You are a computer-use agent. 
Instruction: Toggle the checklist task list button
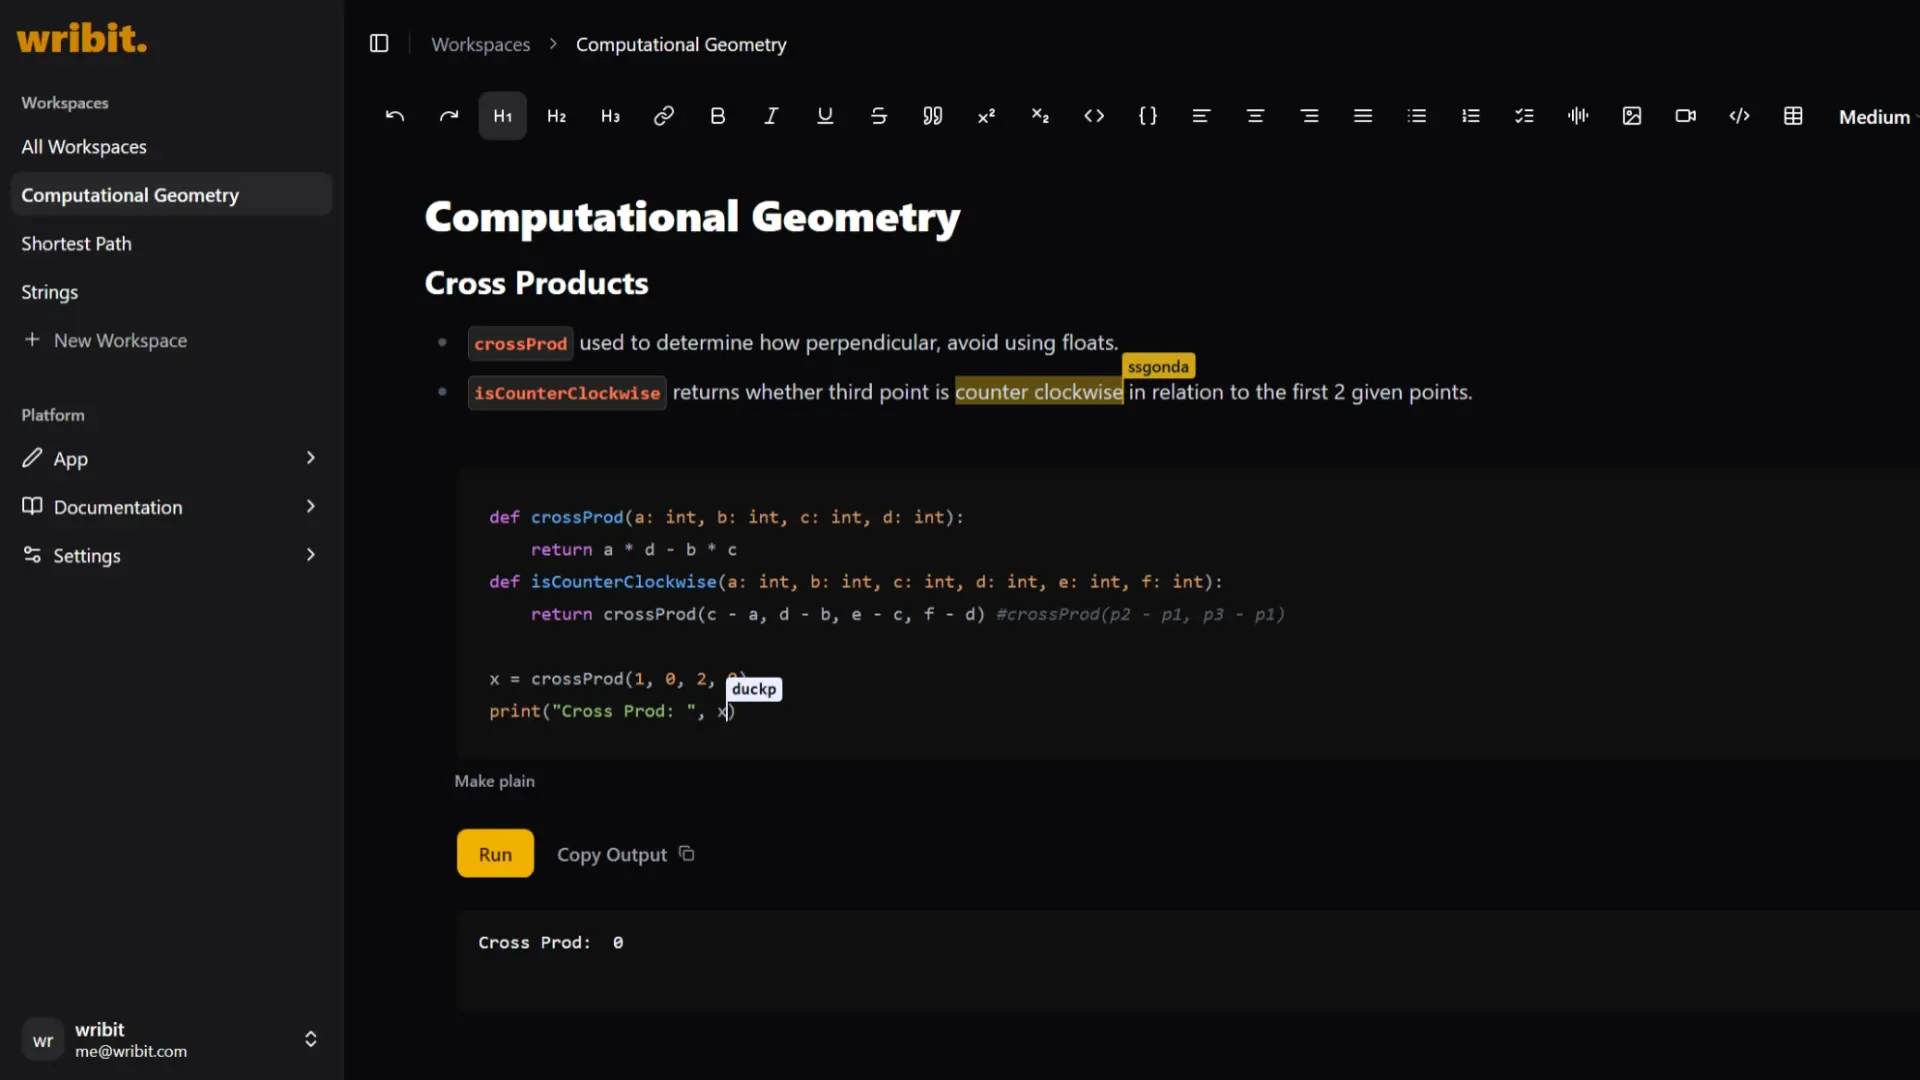1524,116
